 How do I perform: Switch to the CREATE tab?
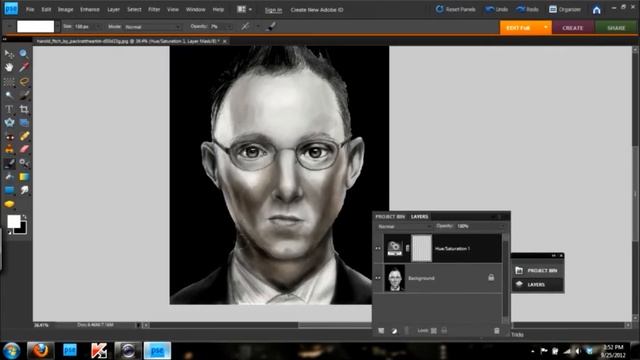point(573,28)
